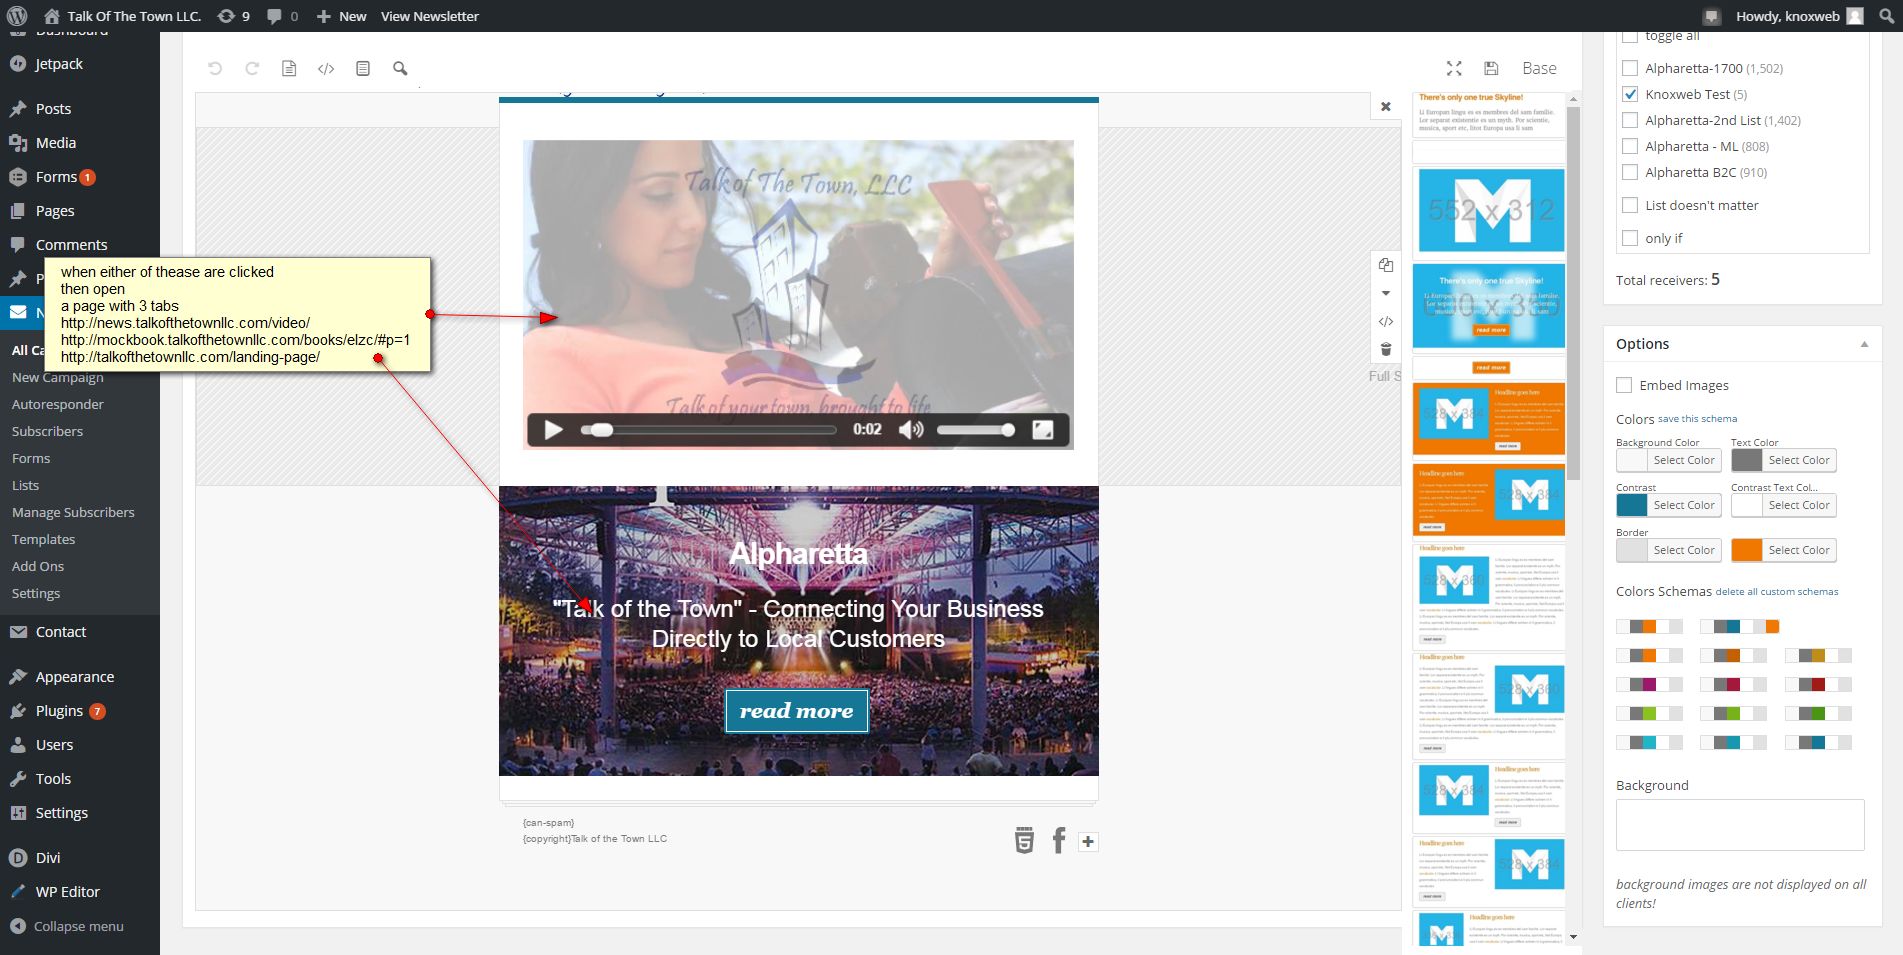1903x955 pixels.
Task: Enable the List doesn't matter checkbox
Action: coord(1630,205)
